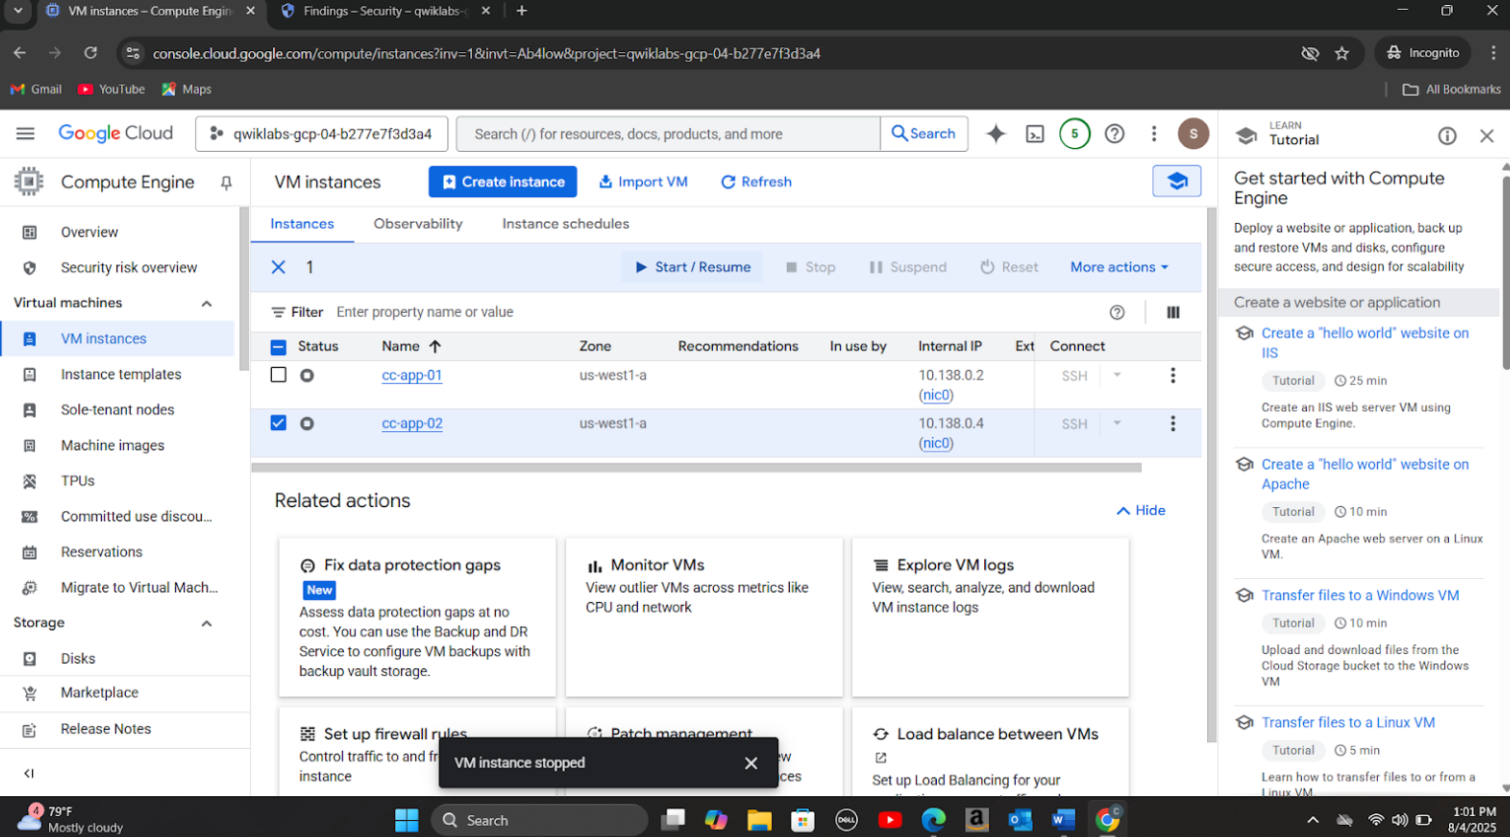Click the Create instance button
The image size is (1510, 837).
click(502, 182)
